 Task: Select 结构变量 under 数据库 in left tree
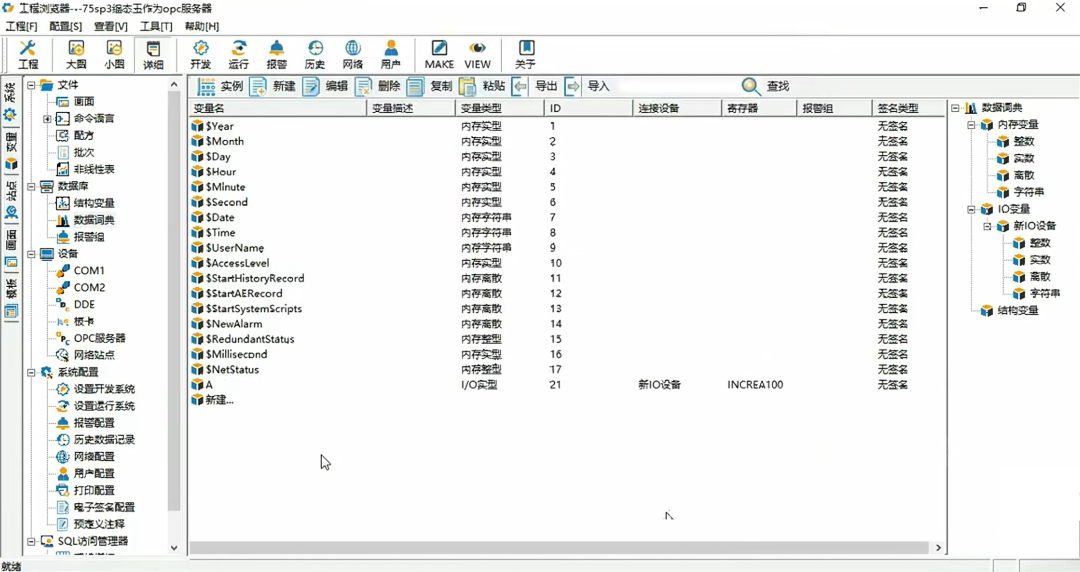click(x=94, y=203)
